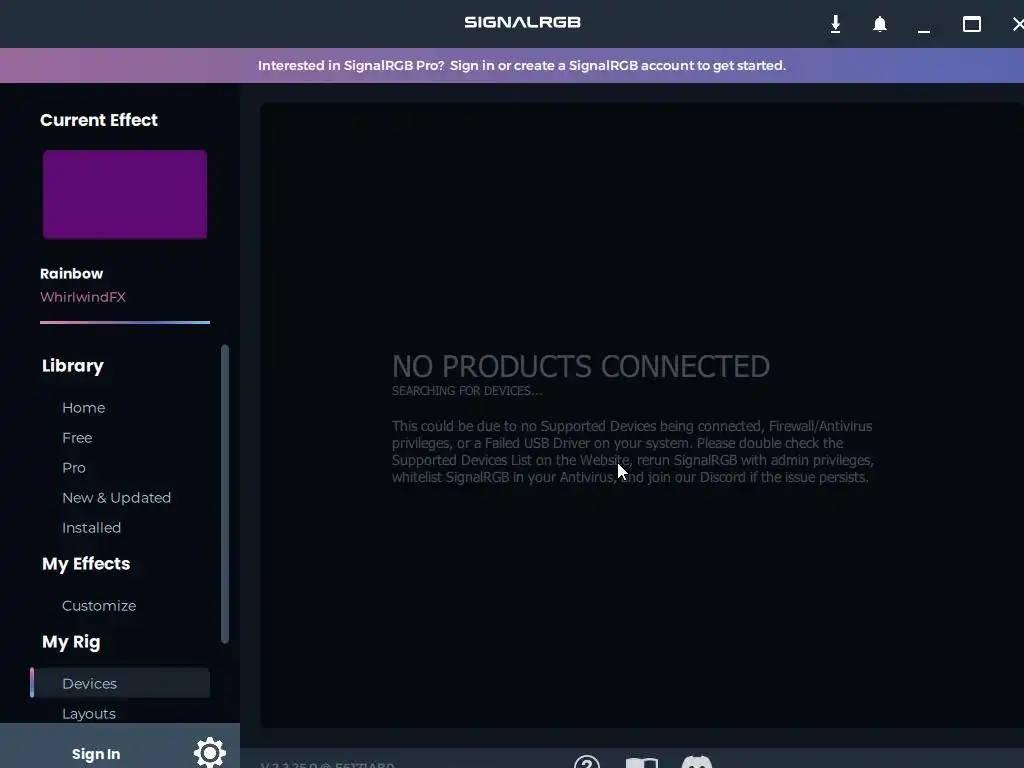The height and width of the screenshot is (768, 1024).
Task: Open Customize under My Effects
Action: (x=99, y=605)
